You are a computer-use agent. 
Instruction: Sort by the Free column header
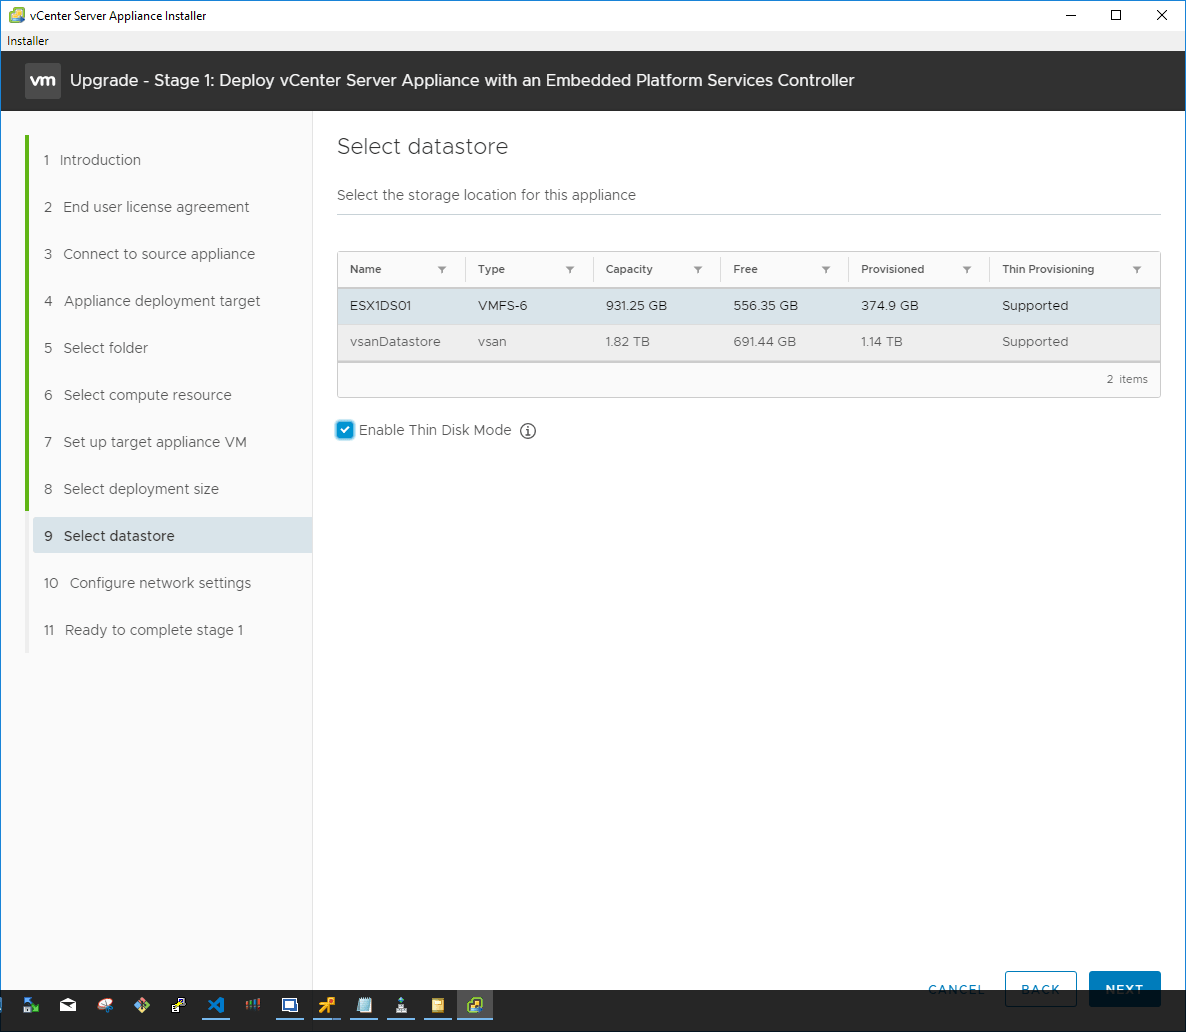point(745,269)
